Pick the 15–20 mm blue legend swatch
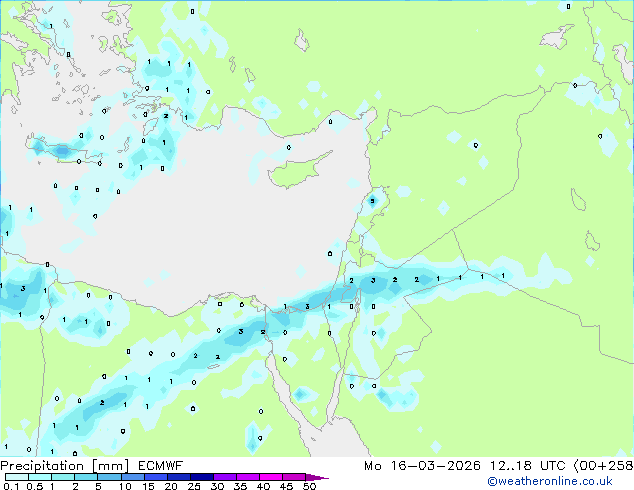The width and height of the screenshot is (634, 490). pos(155,477)
